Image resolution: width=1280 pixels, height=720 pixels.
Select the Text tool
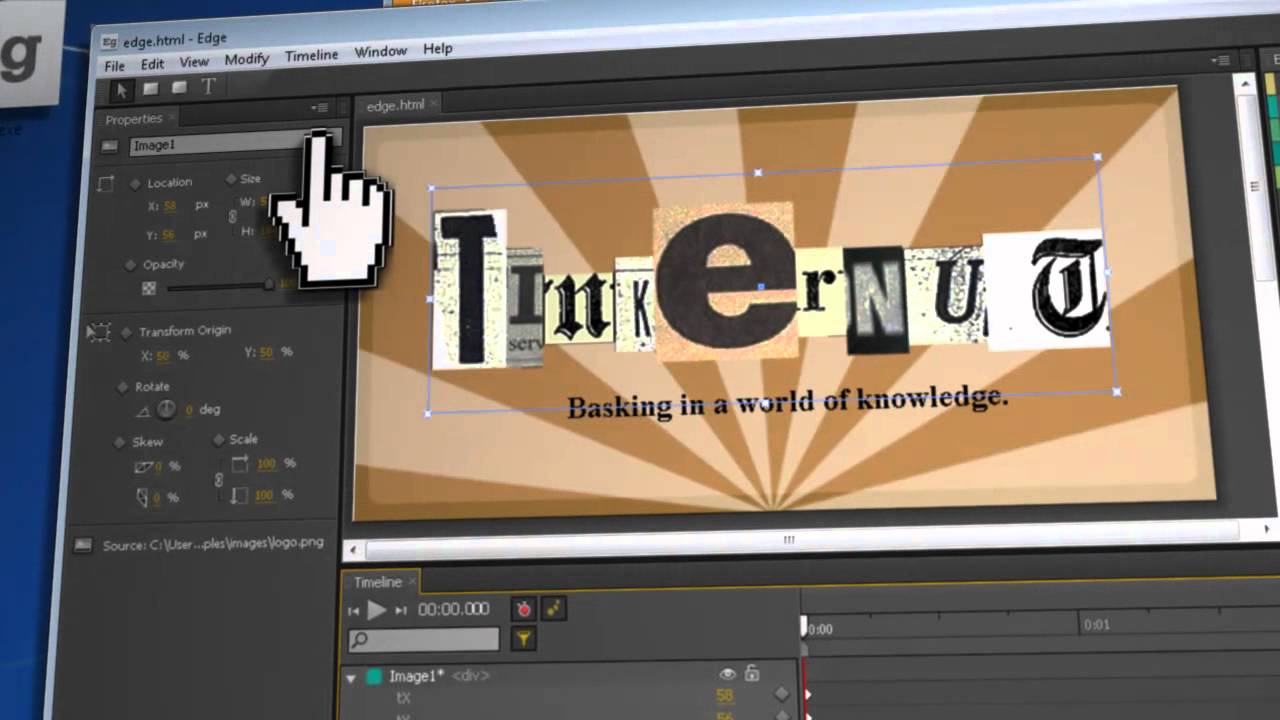(x=208, y=87)
